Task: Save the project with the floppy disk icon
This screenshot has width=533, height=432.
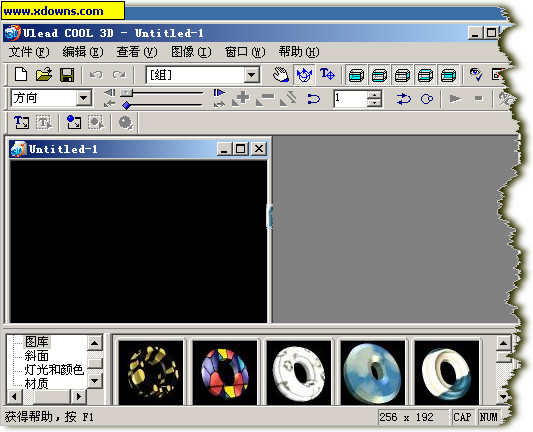Action: (67, 75)
